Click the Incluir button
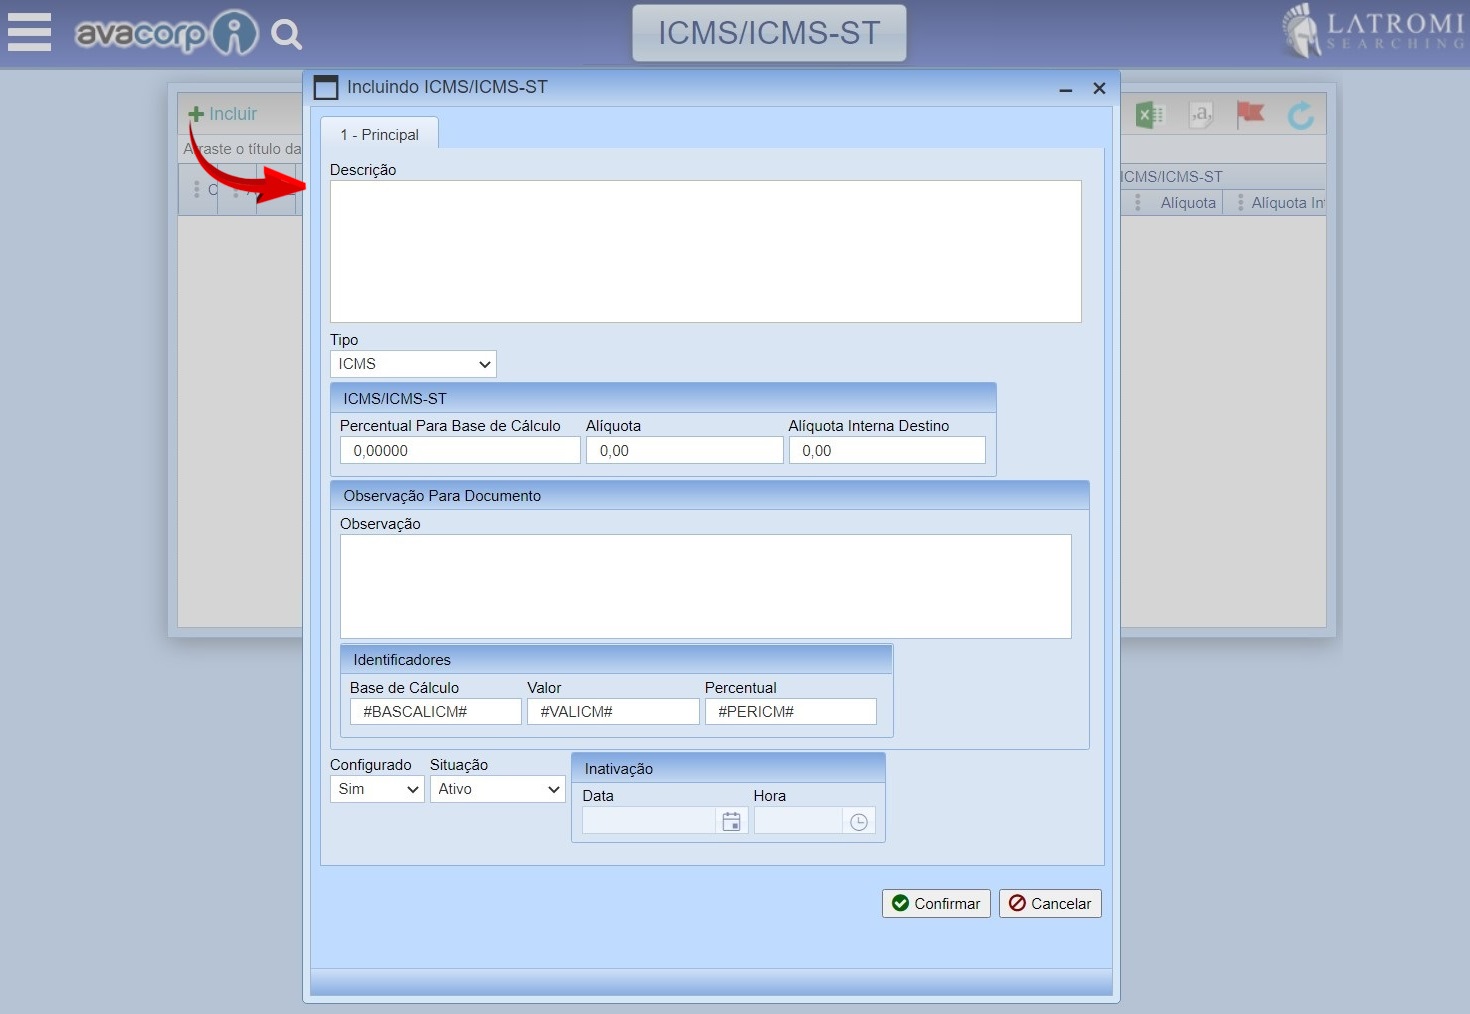 tap(223, 114)
